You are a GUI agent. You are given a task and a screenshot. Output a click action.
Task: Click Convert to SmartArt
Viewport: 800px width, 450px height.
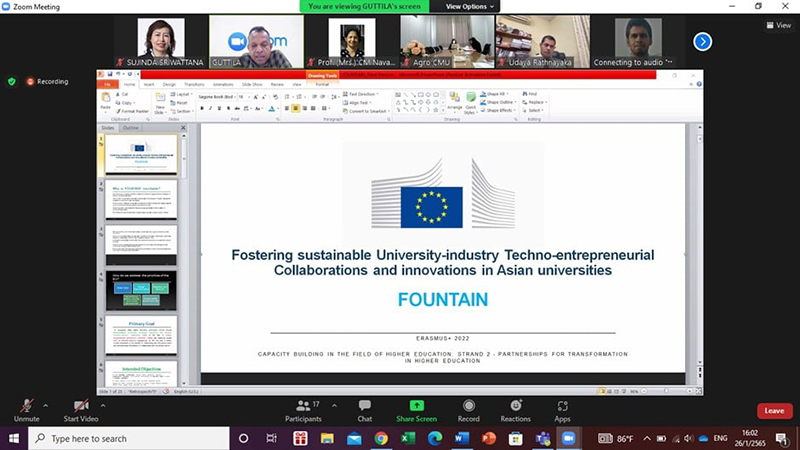coord(366,111)
